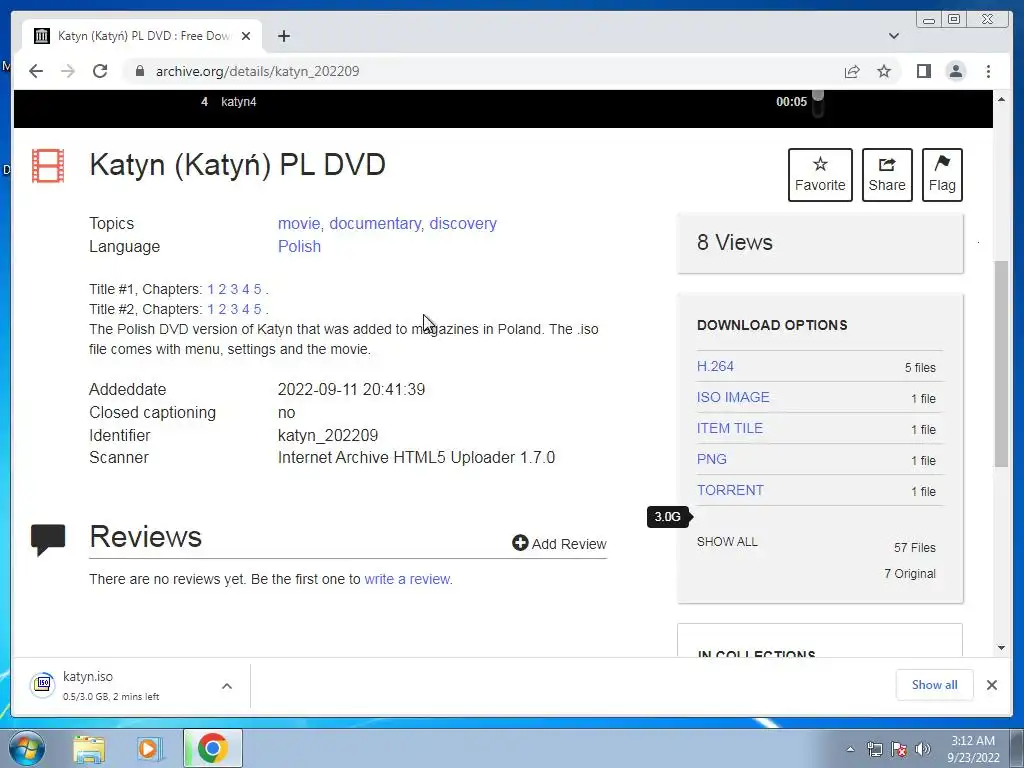
Task: Select the Katyn (Katyń) PL DVD tab
Action: (142, 36)
